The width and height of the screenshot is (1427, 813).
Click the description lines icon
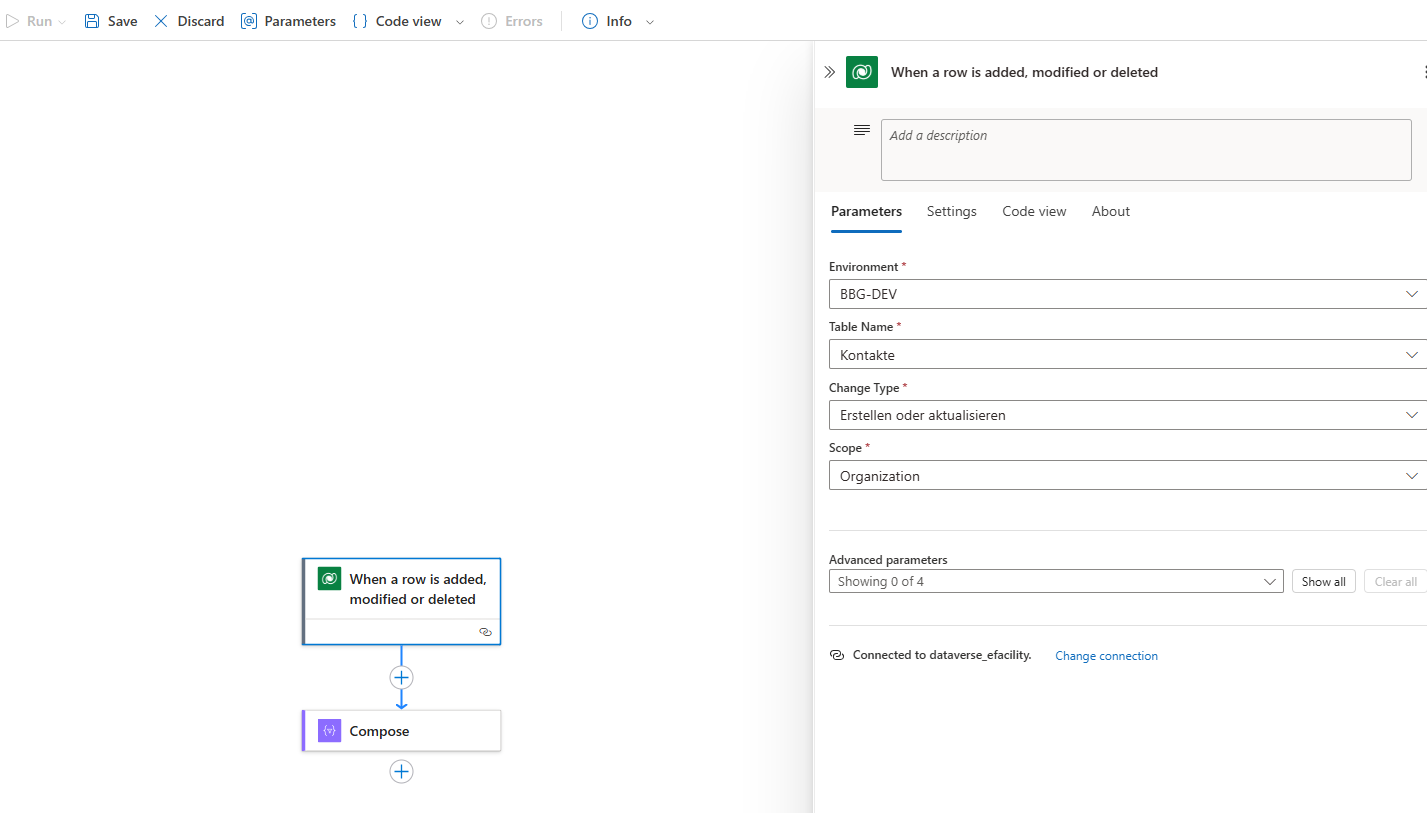coord(861,130)
